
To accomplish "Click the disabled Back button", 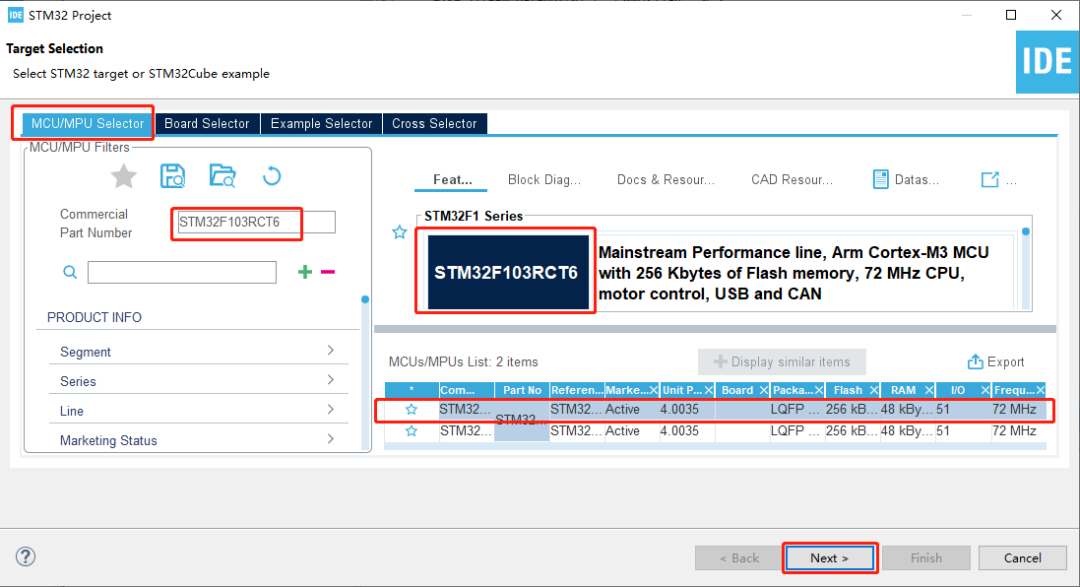I will (739, 558).
